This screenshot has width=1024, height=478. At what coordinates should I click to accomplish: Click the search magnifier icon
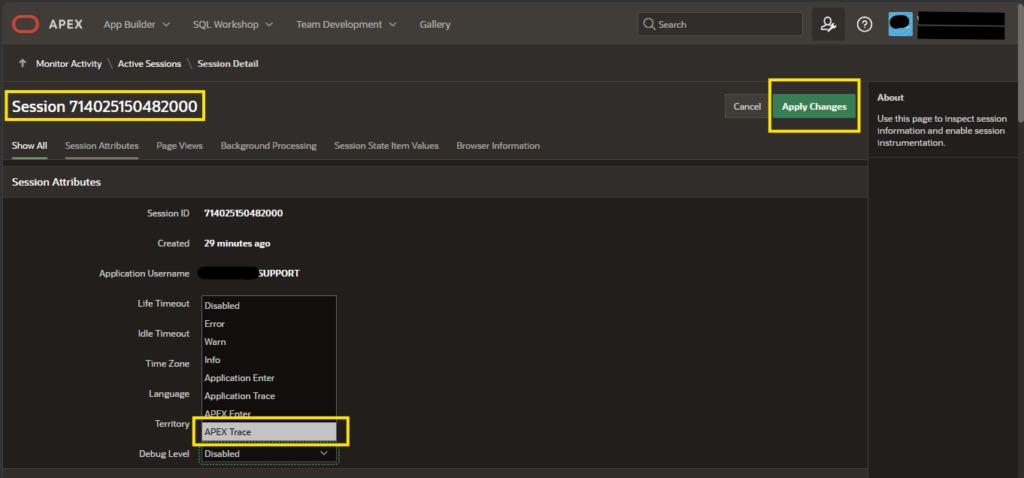[648, 24]
